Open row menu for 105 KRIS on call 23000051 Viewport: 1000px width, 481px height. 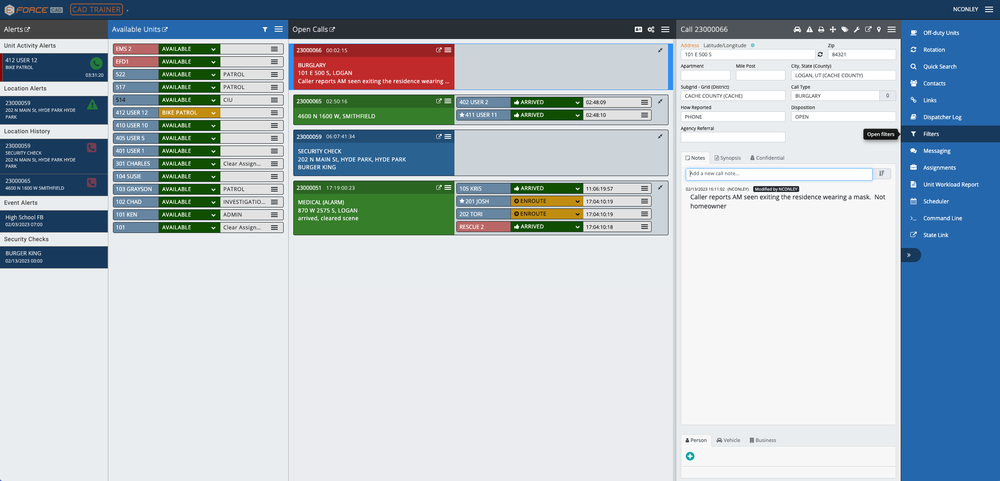pyautogui.click(x=645, y=189)
